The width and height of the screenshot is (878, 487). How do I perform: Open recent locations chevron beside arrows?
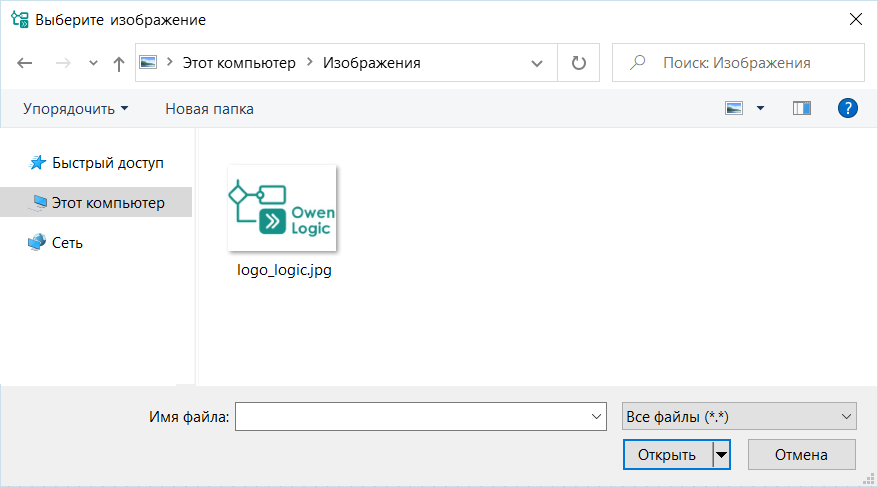pyautogui.click(x=94, y=63)
